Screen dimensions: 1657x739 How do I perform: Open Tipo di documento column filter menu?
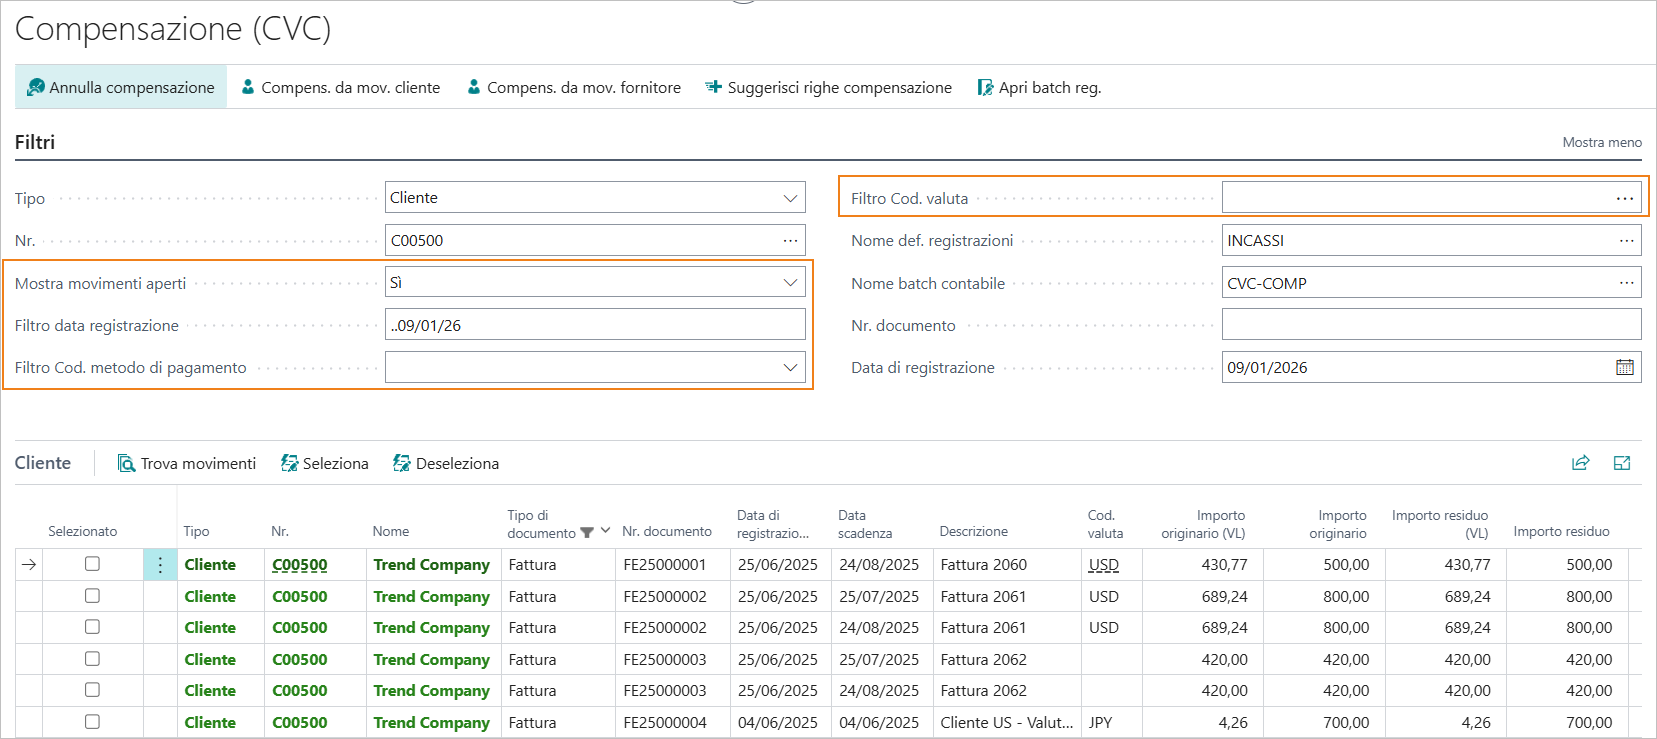click(605, 531)
